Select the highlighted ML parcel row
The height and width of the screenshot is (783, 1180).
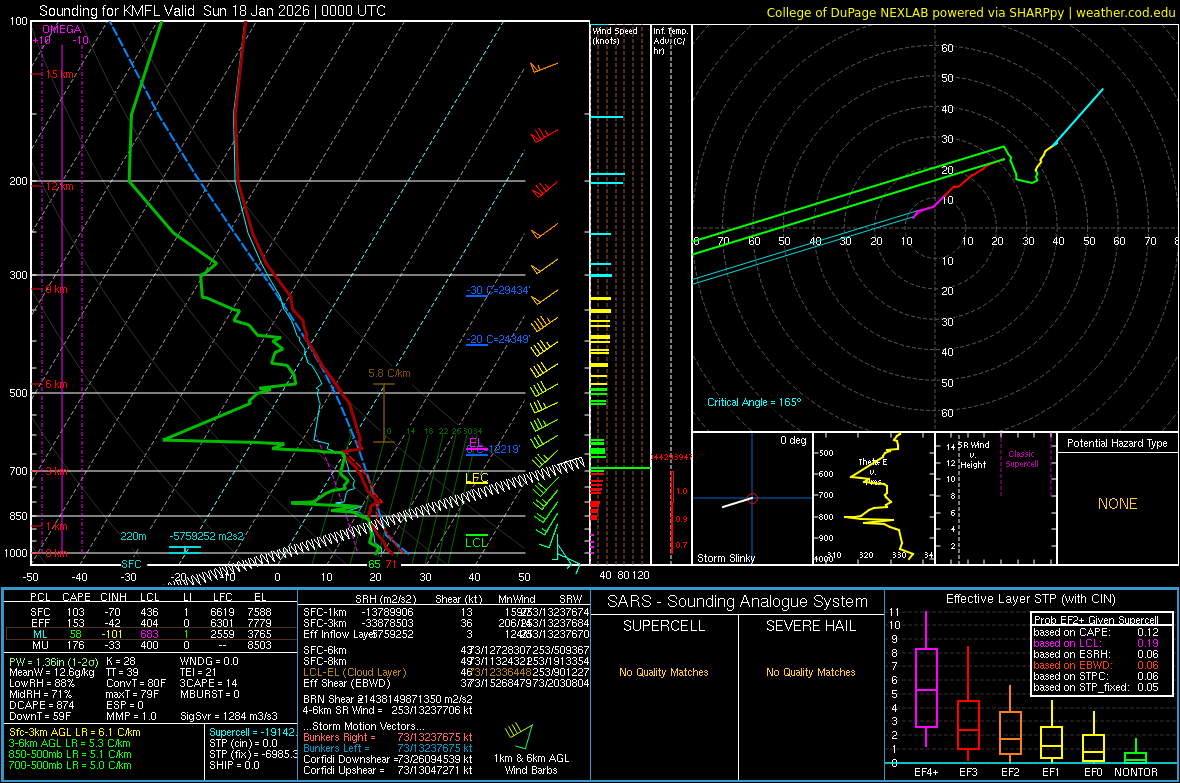151,634
